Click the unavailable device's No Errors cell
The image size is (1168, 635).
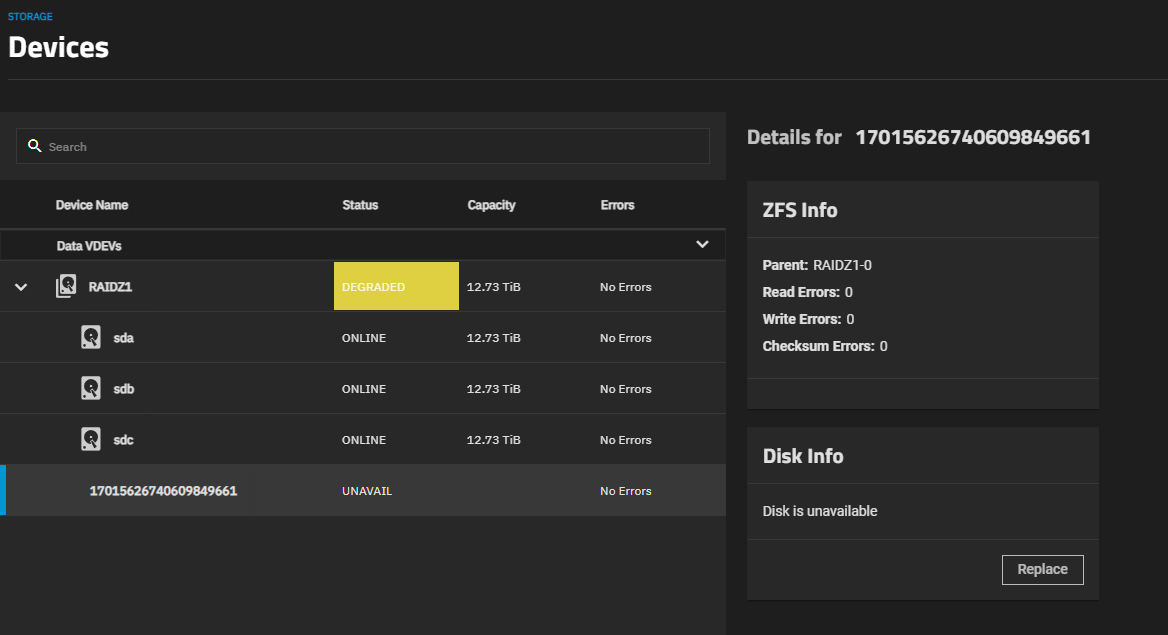(x=626, y=491)
